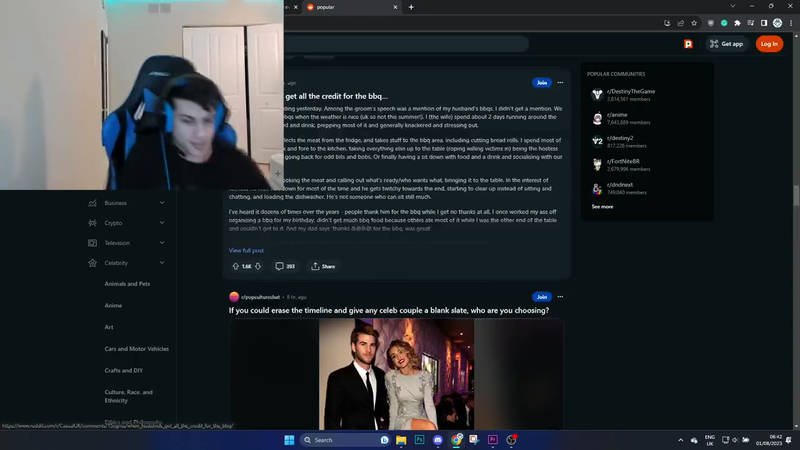Open the Reddit advertise icon beside Get app

688,44
